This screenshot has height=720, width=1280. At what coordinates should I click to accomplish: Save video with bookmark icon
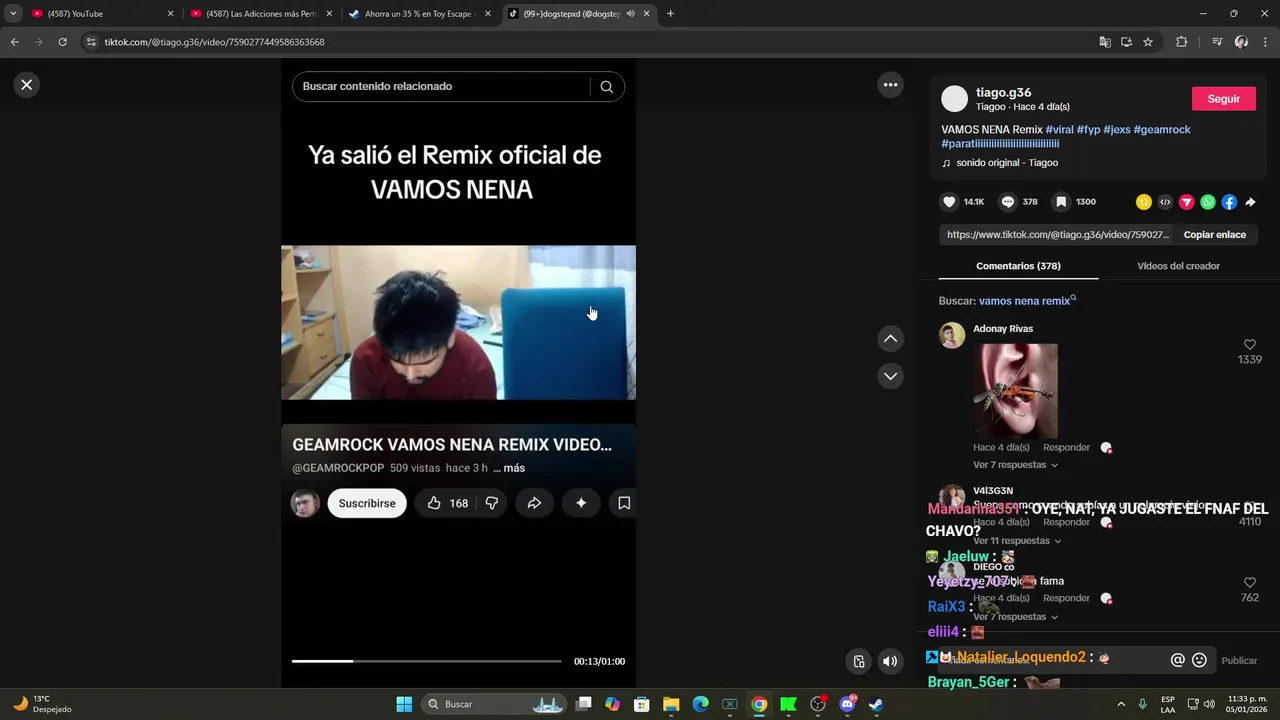pos(1061,202)
